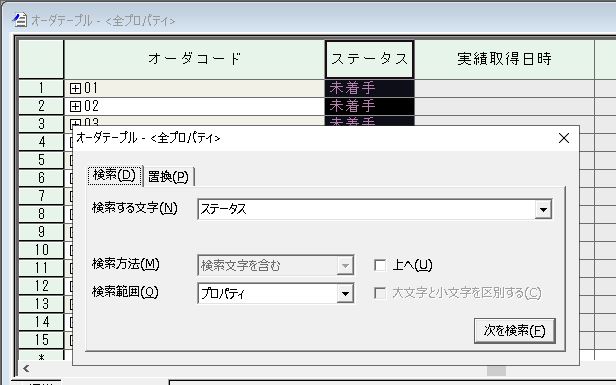Select row header 2
The image size is (616, 385).
41,106
